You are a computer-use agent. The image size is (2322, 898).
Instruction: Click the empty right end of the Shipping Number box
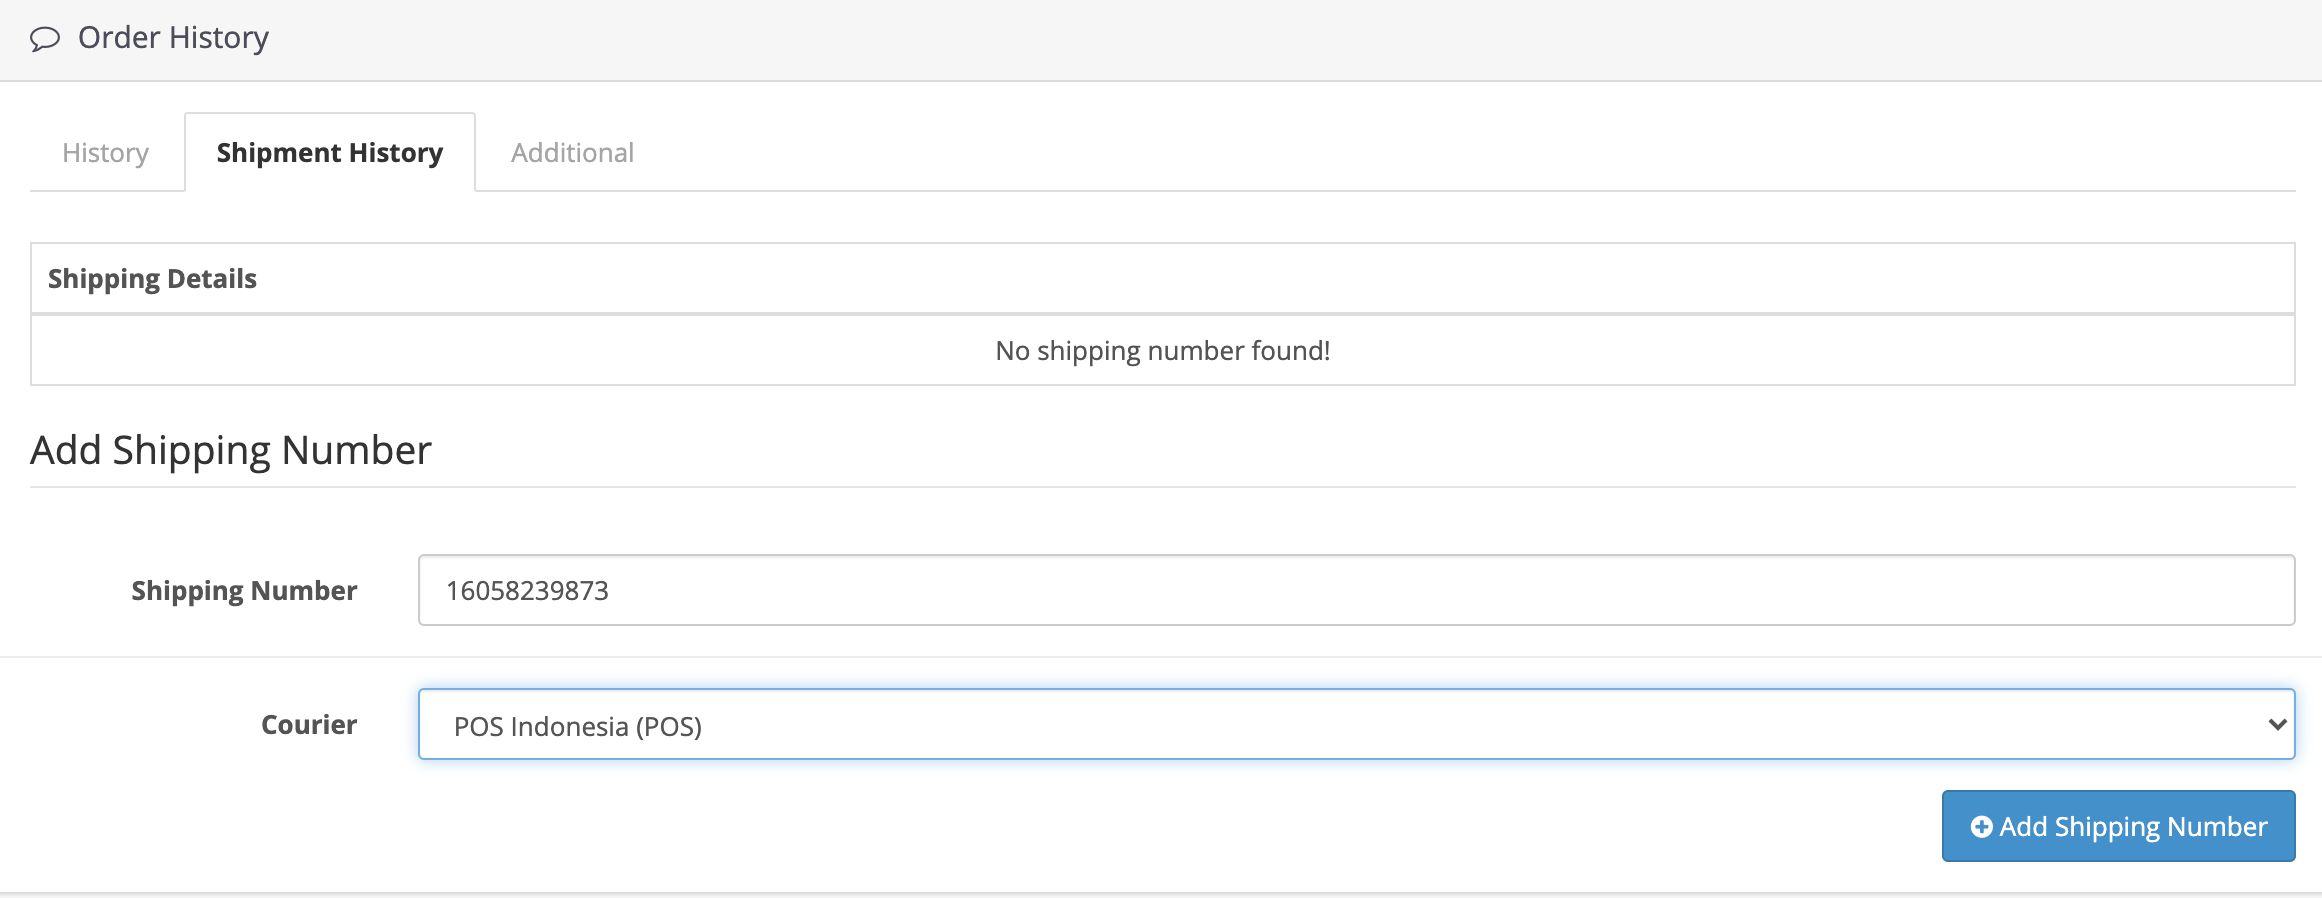[x=2200, y=590]
